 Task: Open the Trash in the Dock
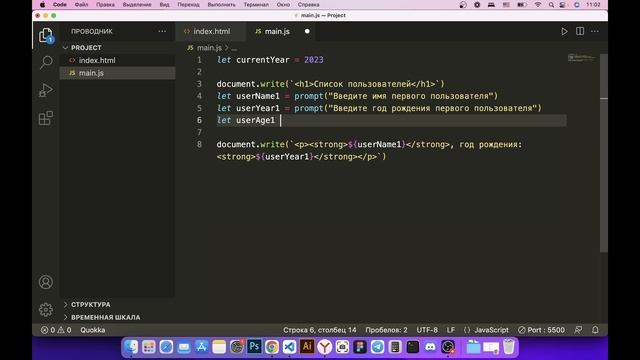pos(509,347)
